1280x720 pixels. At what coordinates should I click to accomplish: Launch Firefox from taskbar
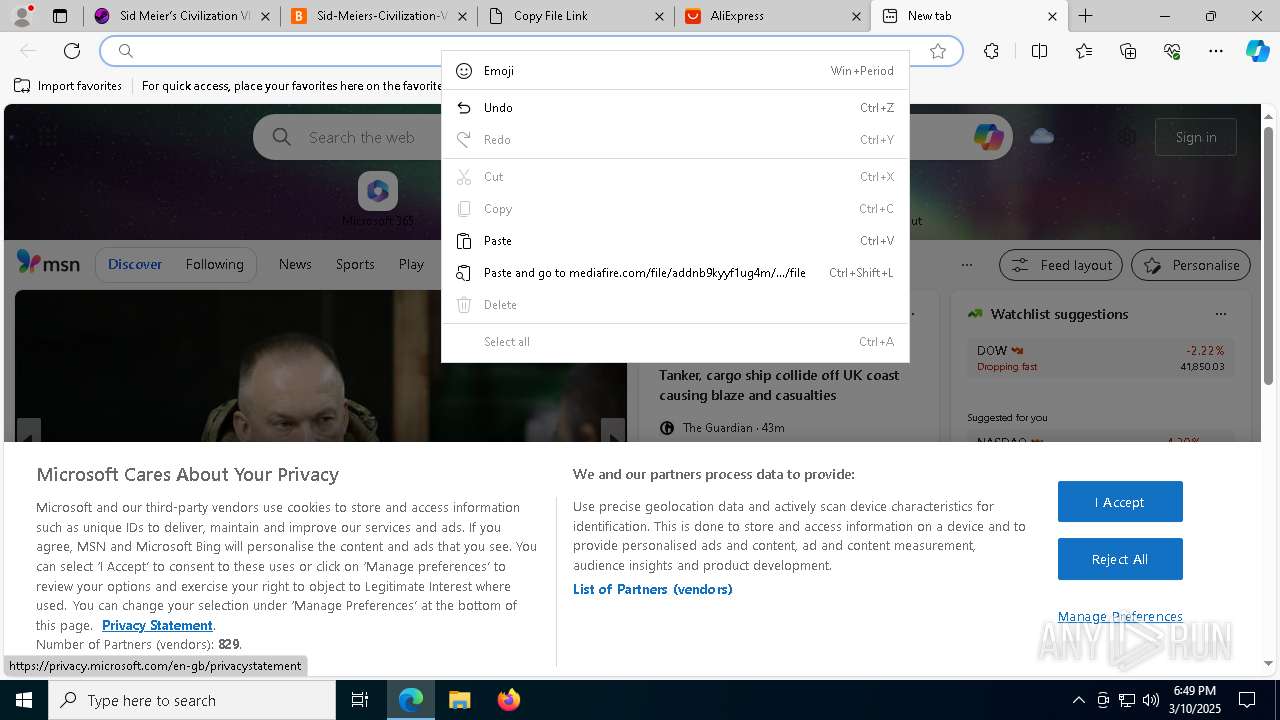point(508,700)
